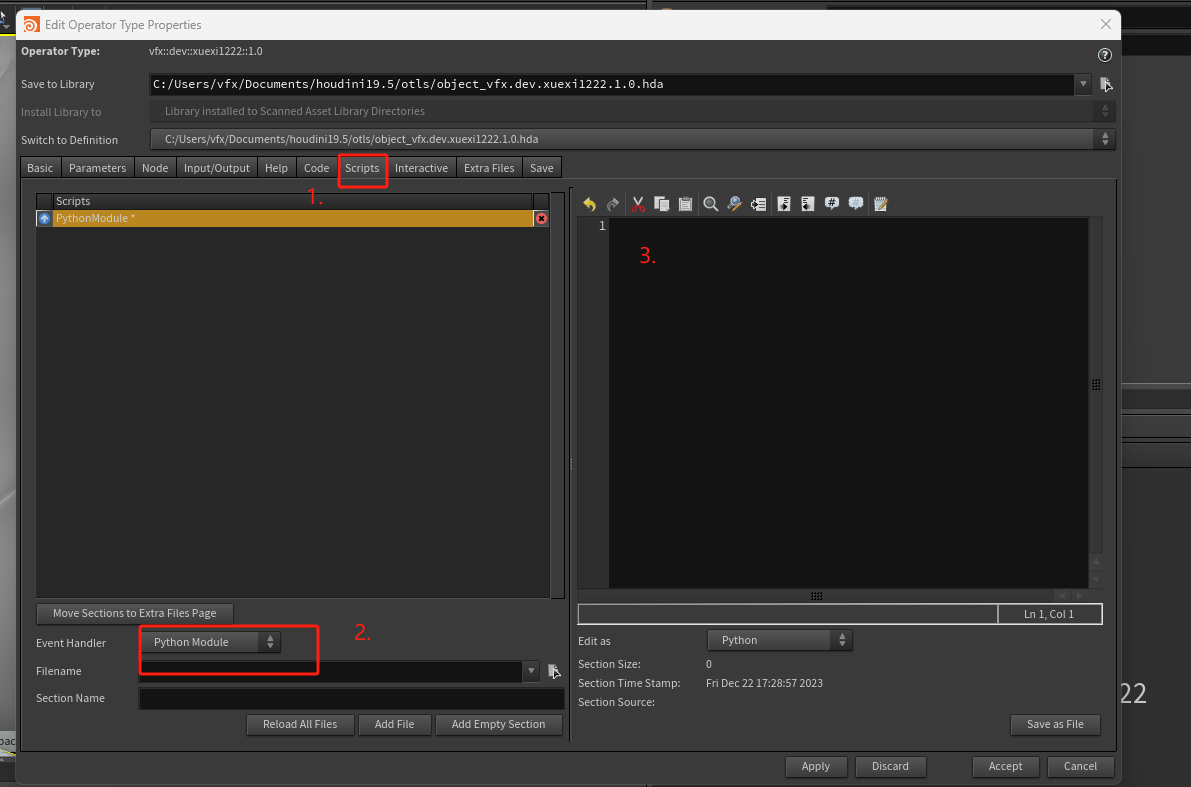Redo an edit using the redo arrow
Screen dimensions: 1191x787
(x=612, y=204)
